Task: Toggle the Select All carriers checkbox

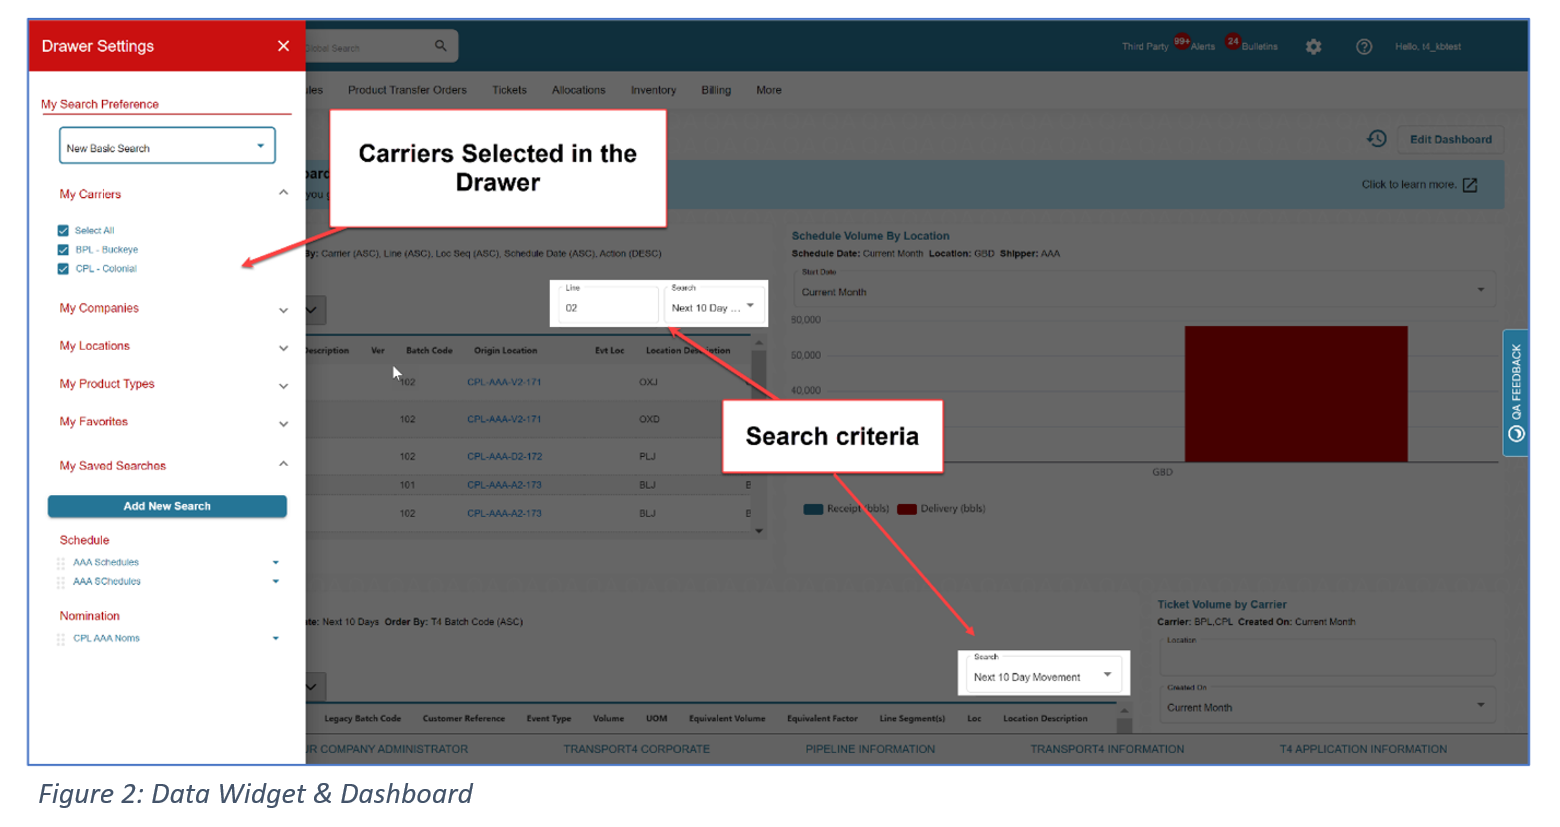Action: click(63, 231)
